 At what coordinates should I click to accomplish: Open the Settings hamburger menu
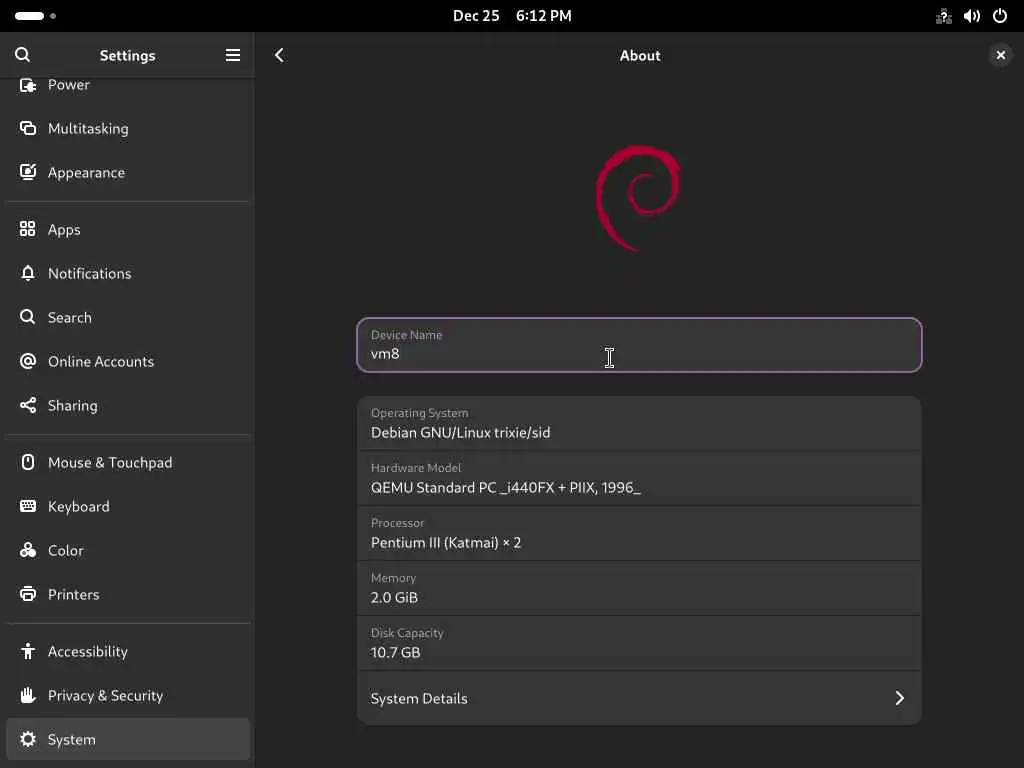tap(232, 56)
